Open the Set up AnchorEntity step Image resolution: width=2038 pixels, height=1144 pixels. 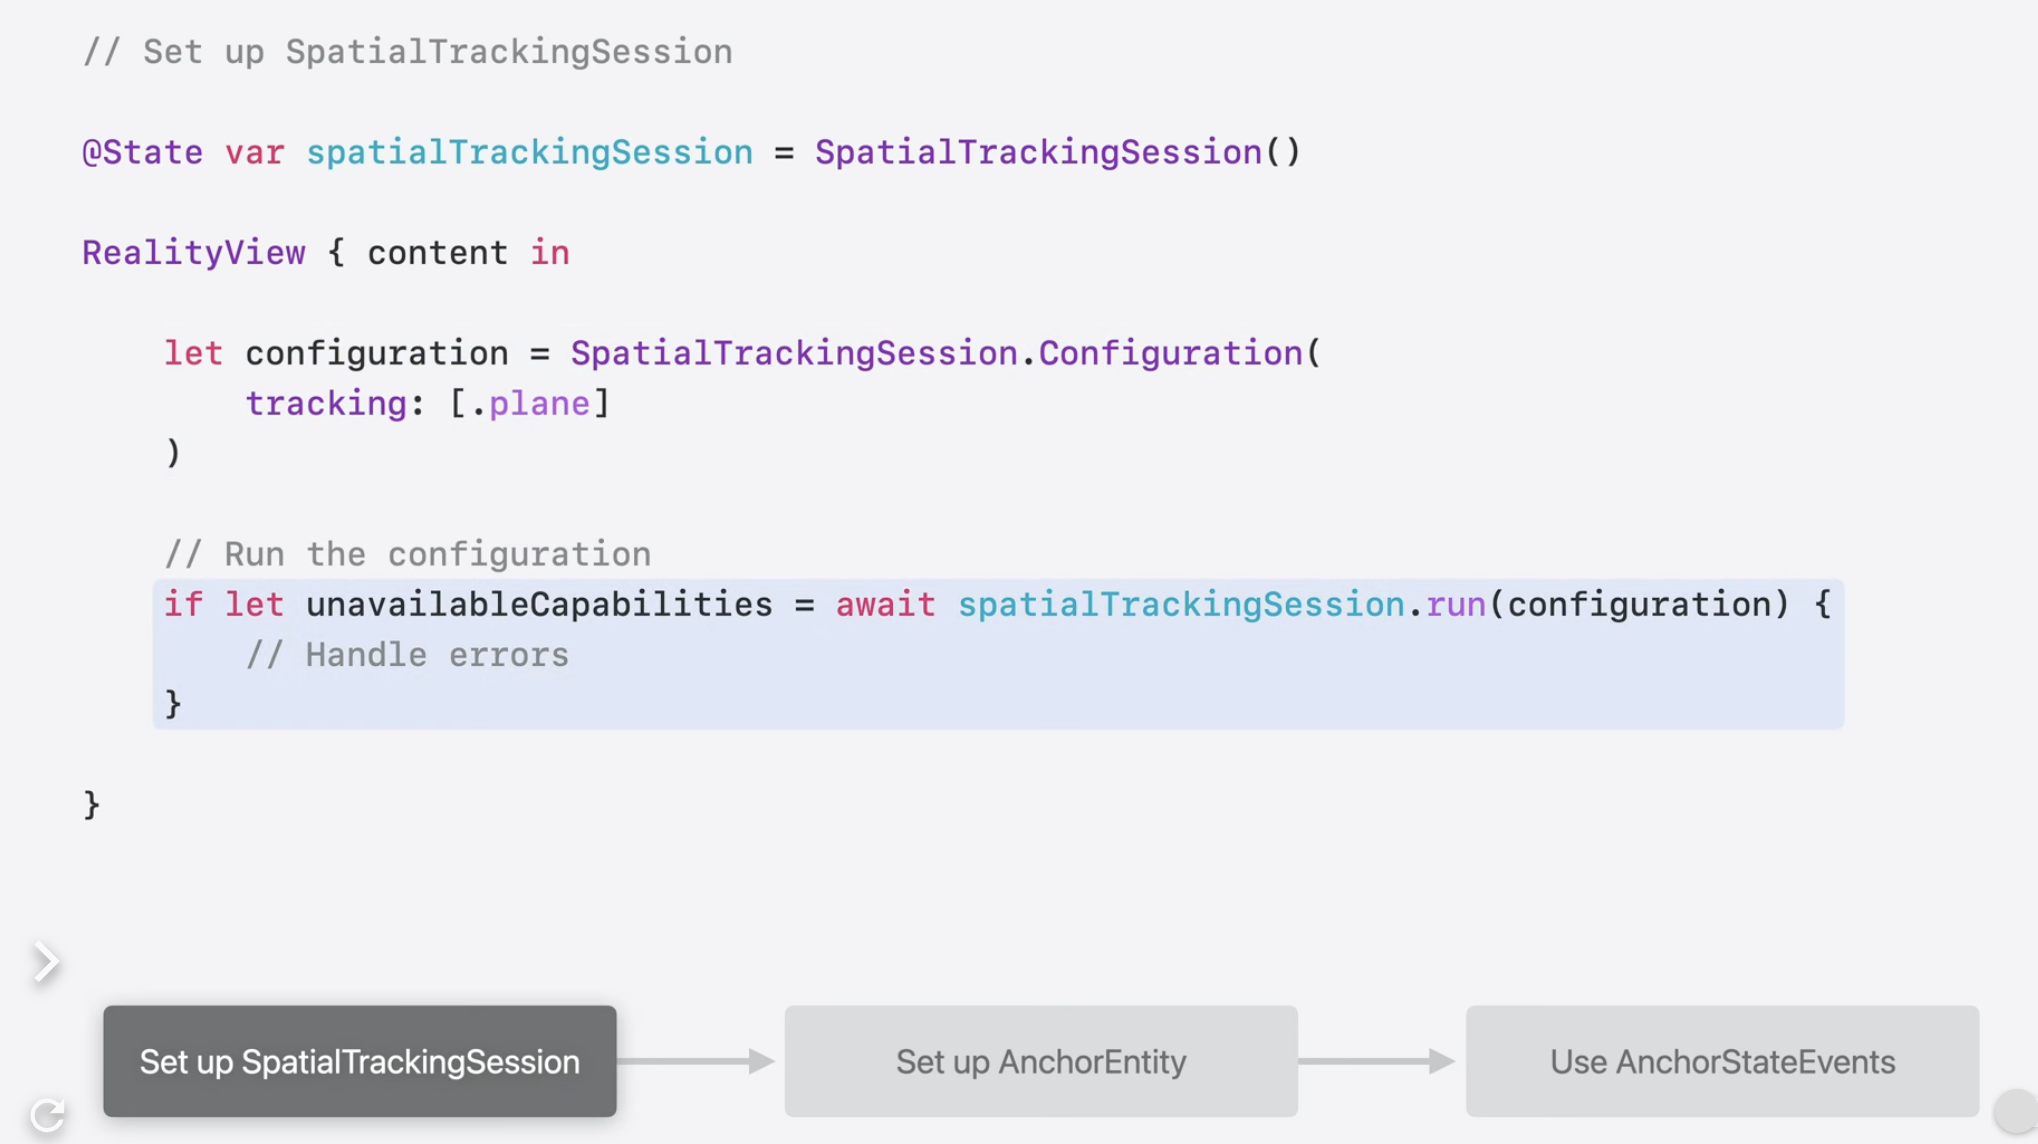pos(1040,1061)
